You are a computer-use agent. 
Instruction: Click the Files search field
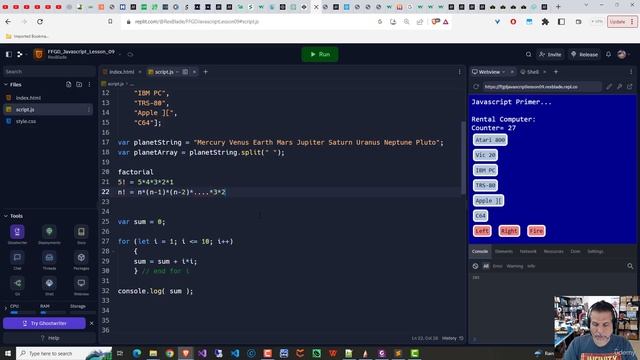point(49,71)
